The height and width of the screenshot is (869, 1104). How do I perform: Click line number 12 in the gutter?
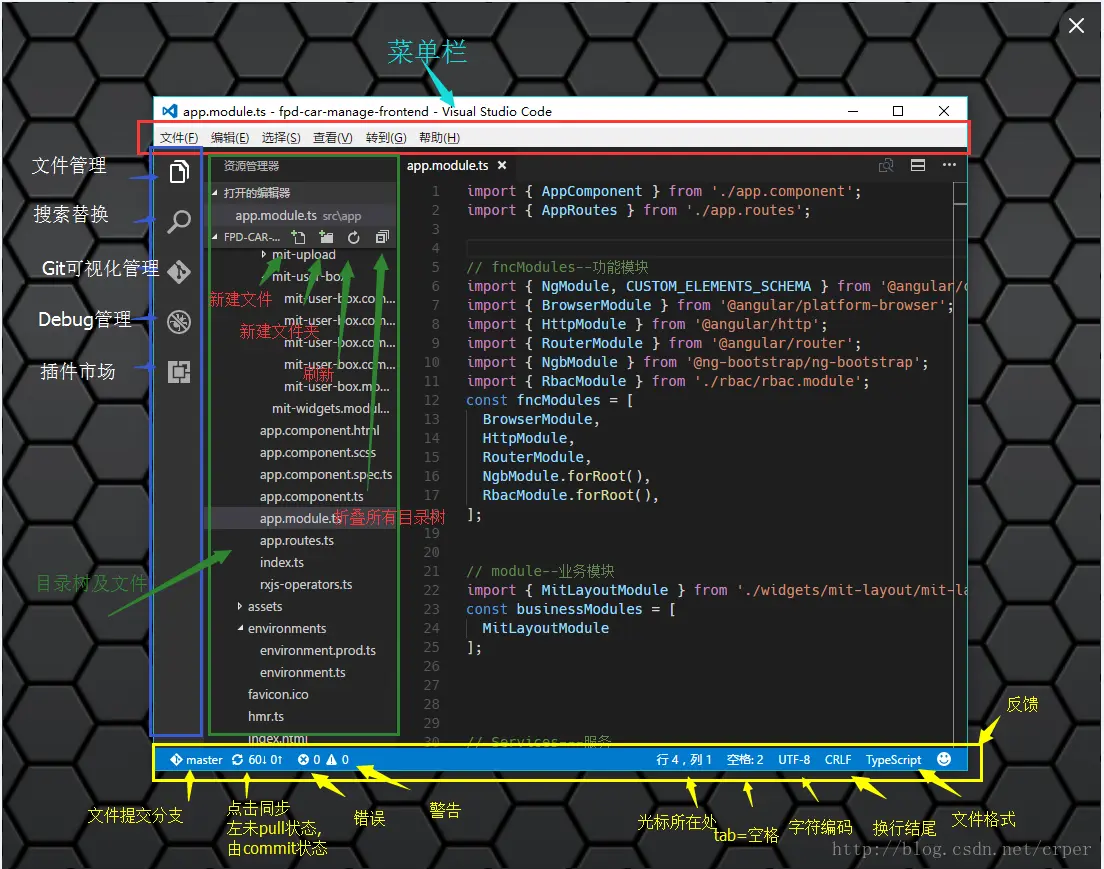(432, 400)
